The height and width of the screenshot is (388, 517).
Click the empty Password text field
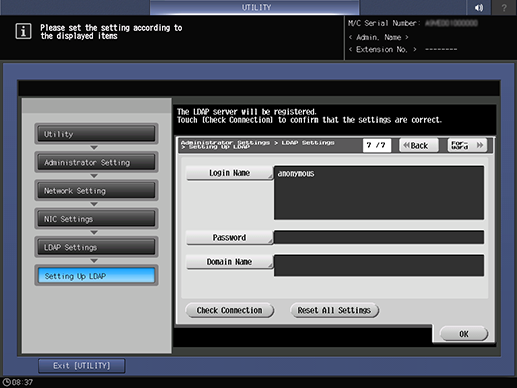(379, 237)
